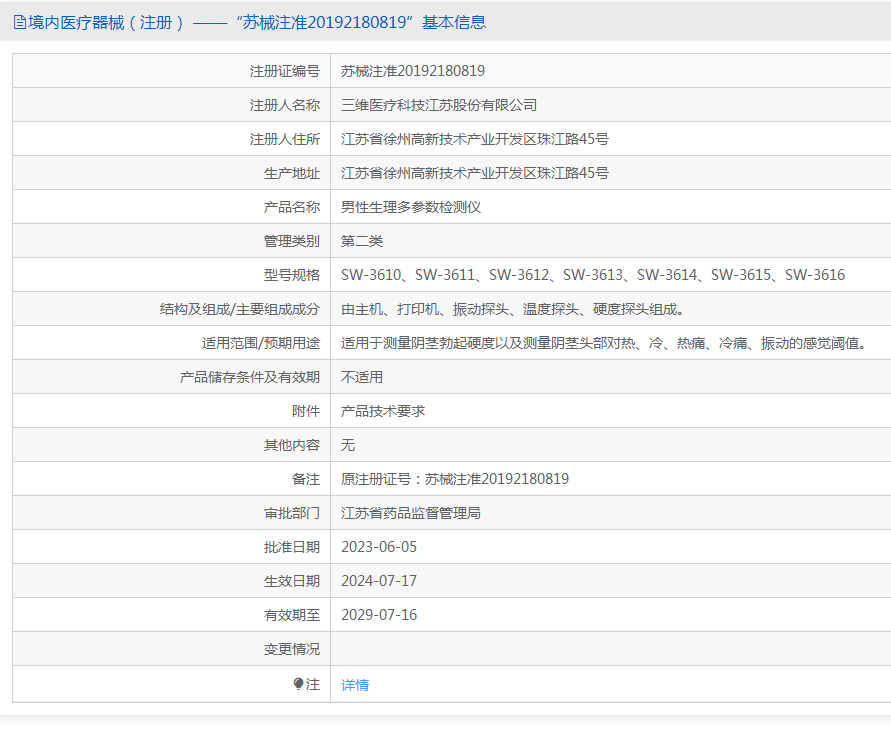Click the header title 境内医疗器械（注册）基本信息
Viewport: 891px width, 734px height.
click(257, 22)
